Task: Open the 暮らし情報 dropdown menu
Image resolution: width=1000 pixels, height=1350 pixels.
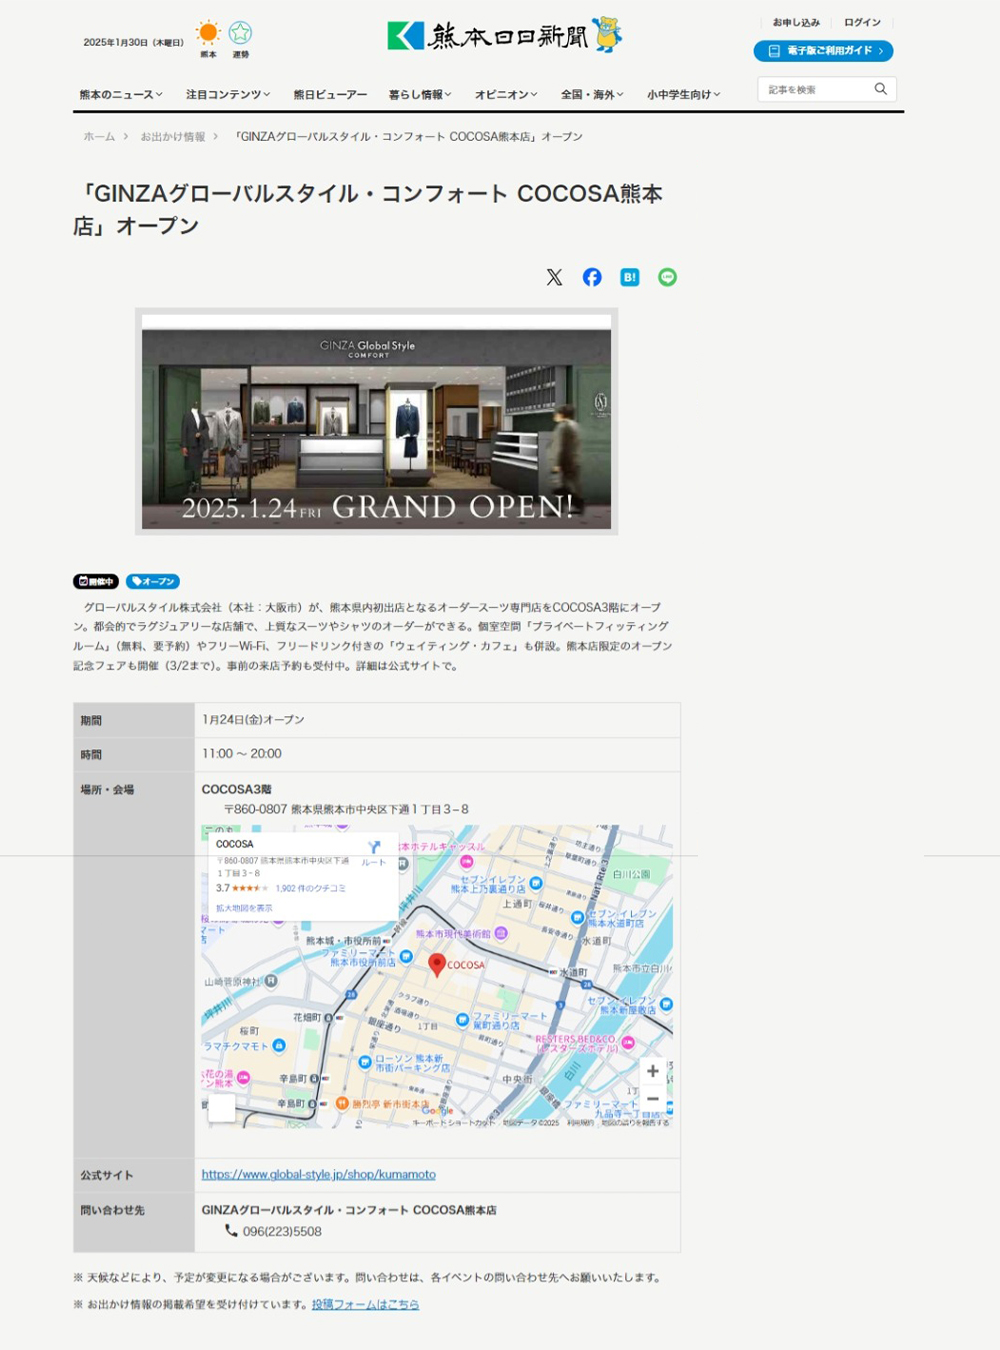Action: [x=420, y=94]
